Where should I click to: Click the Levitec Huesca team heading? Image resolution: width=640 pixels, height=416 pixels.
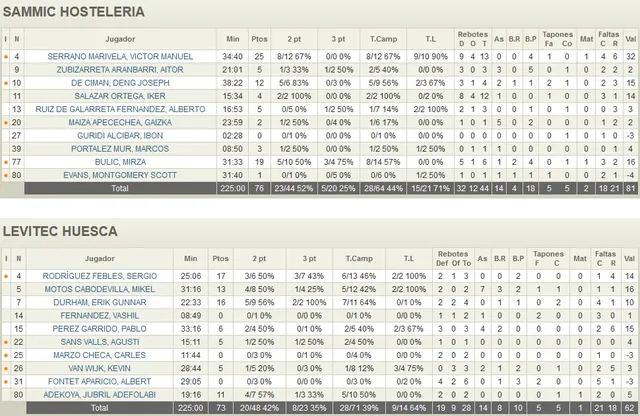pyautogui.click(x=62, y=231)
